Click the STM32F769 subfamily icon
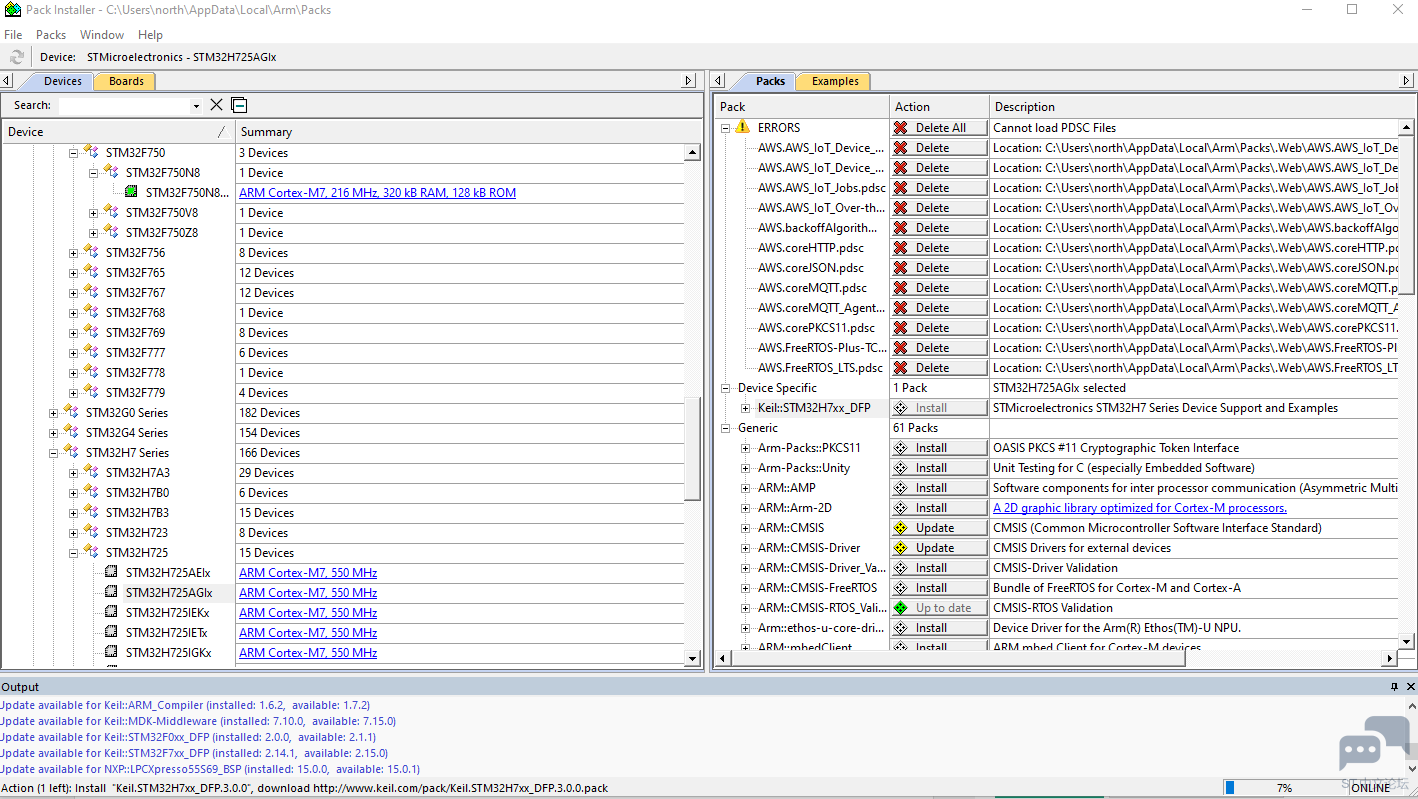This screenshot has height=799, width=1418. 91,332
